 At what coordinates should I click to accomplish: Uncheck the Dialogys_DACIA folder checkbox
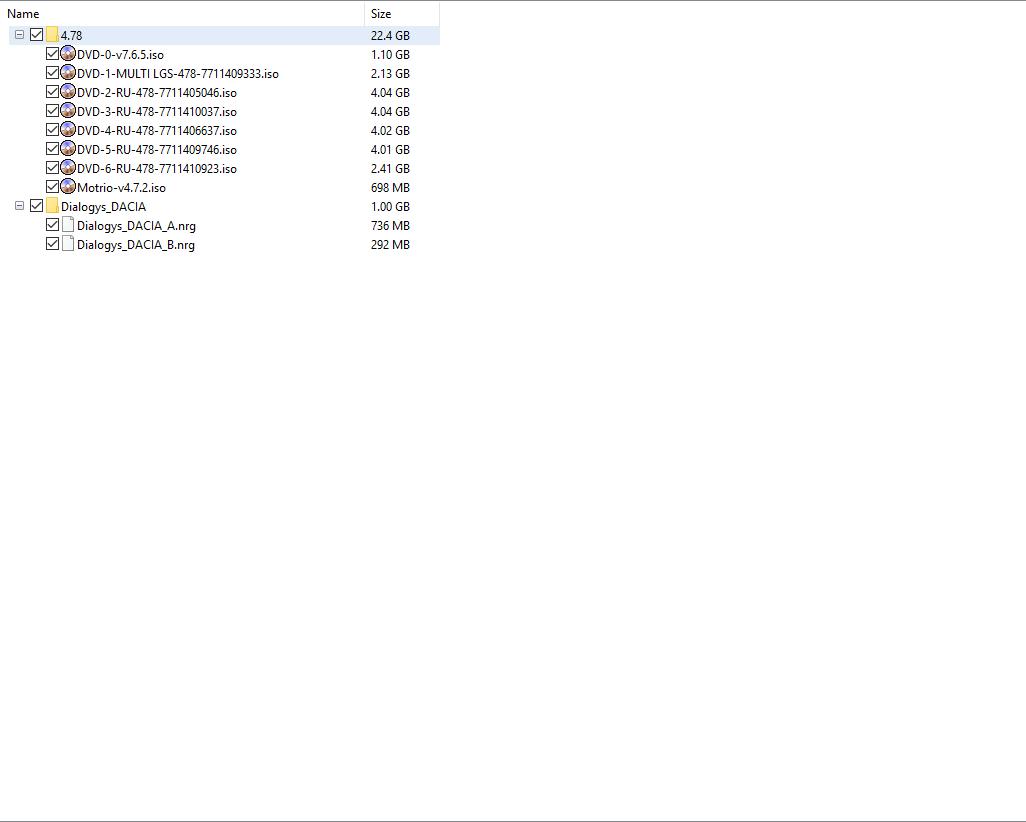pyautogui.click(x=37, y=206)
